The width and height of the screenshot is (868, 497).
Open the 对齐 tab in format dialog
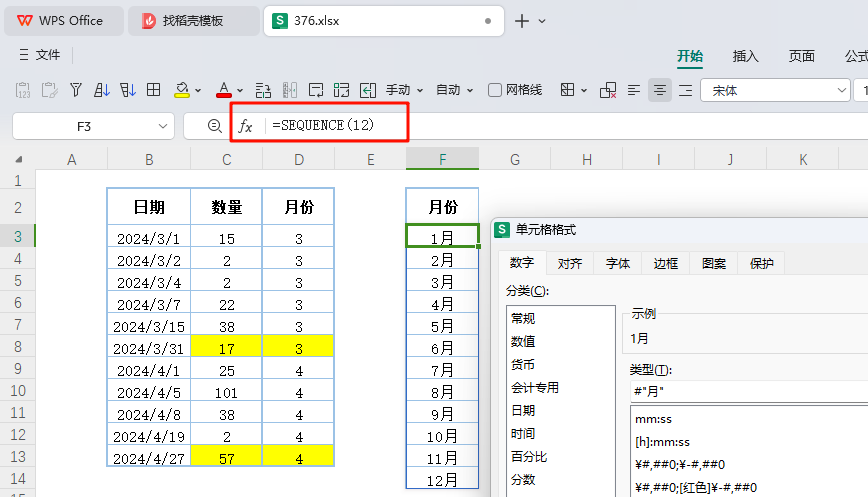(570, 263)
